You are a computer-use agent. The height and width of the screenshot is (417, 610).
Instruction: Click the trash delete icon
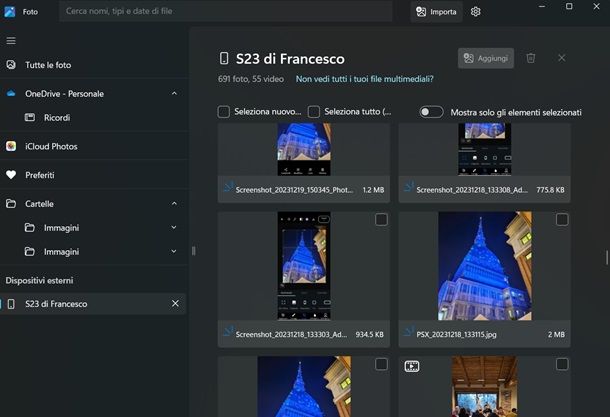coord(531,58)
